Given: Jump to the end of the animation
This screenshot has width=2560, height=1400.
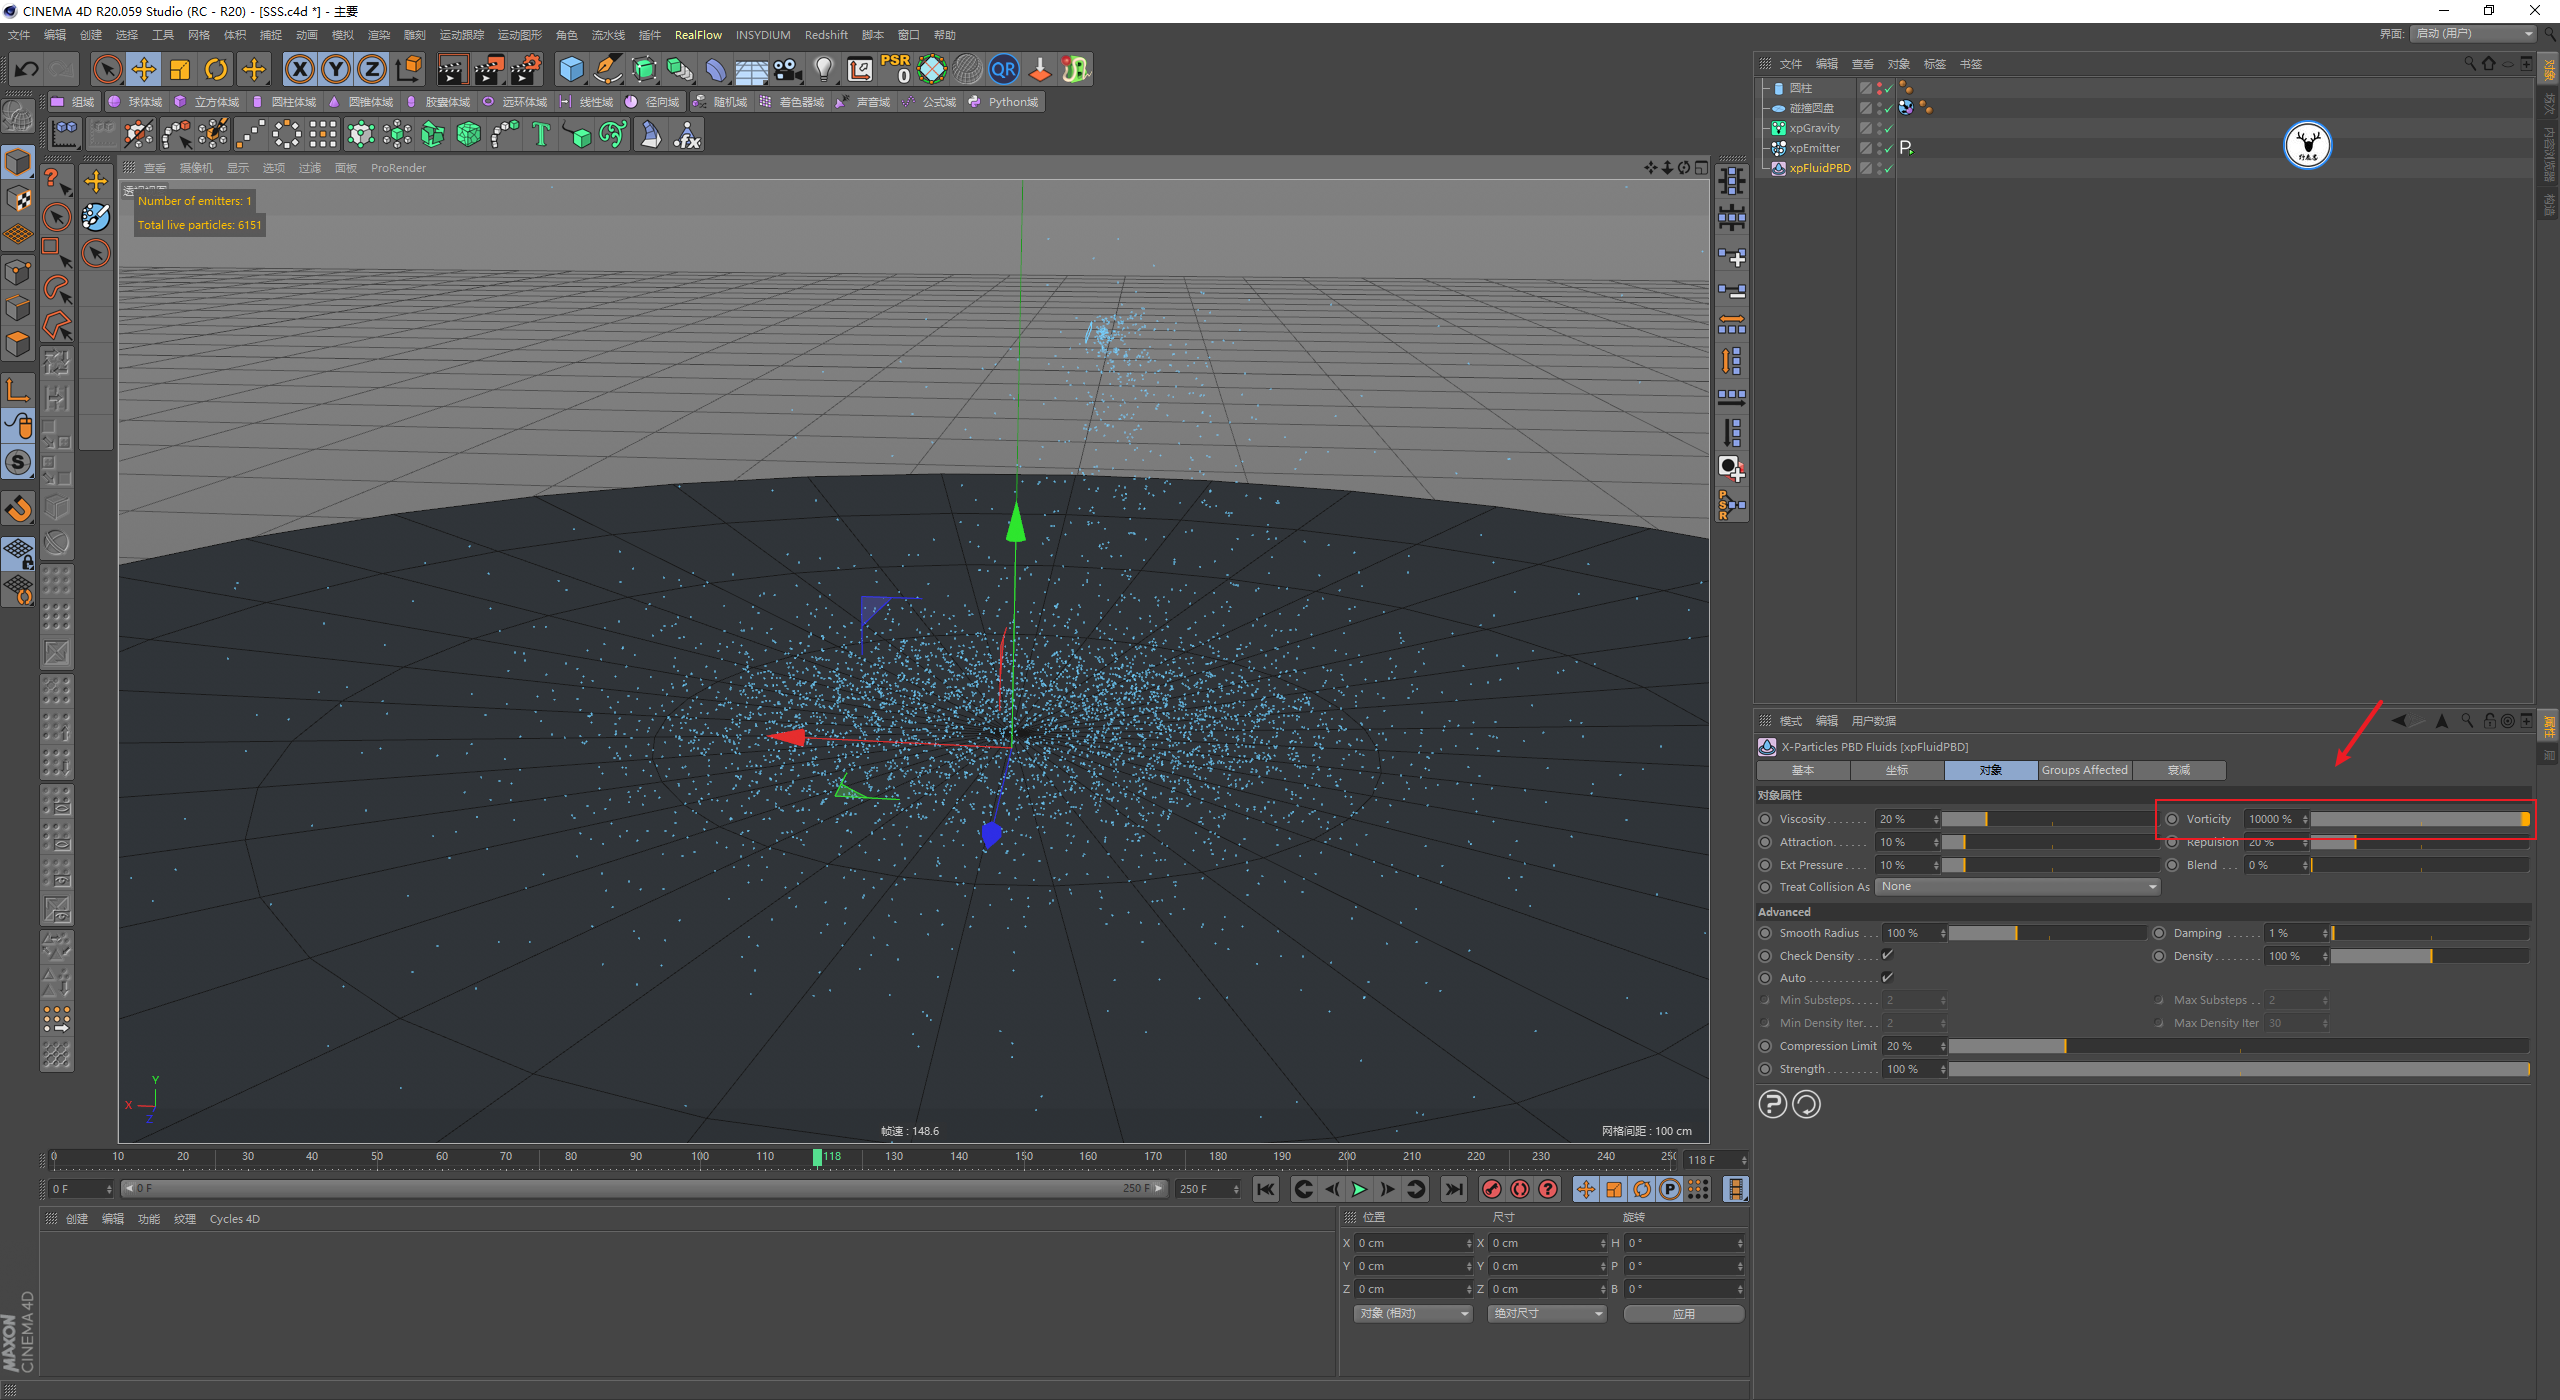Looking at the screenshot, I should click(x=1454, y=1189).
